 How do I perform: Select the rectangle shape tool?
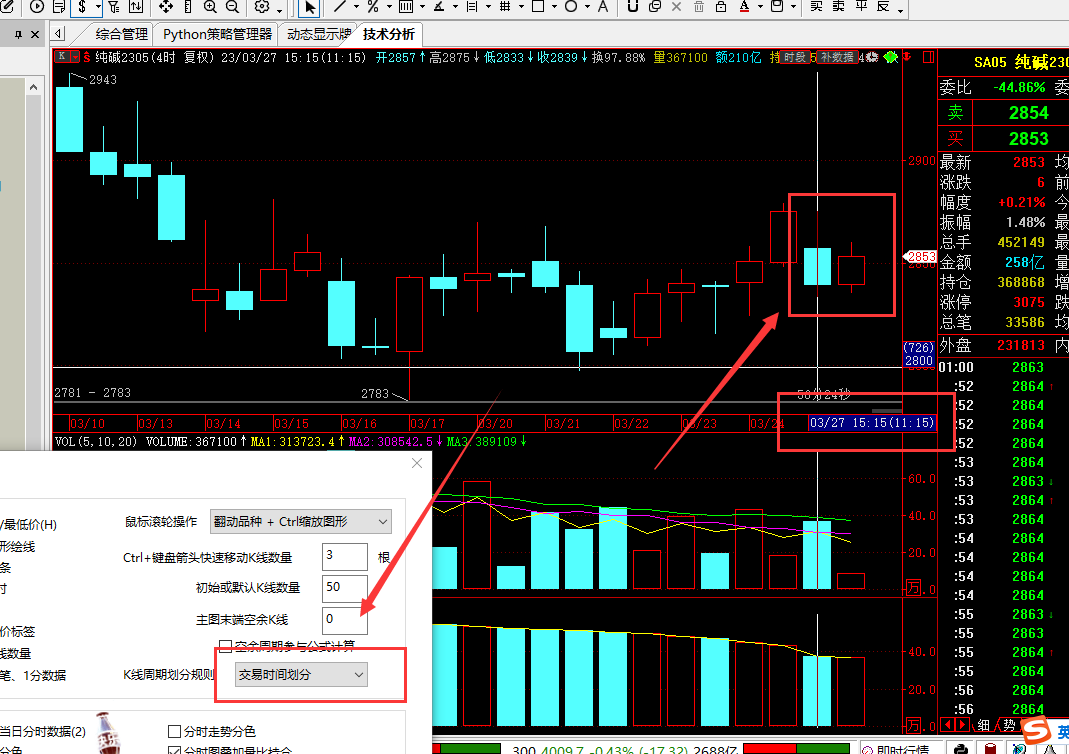[538, 7]
